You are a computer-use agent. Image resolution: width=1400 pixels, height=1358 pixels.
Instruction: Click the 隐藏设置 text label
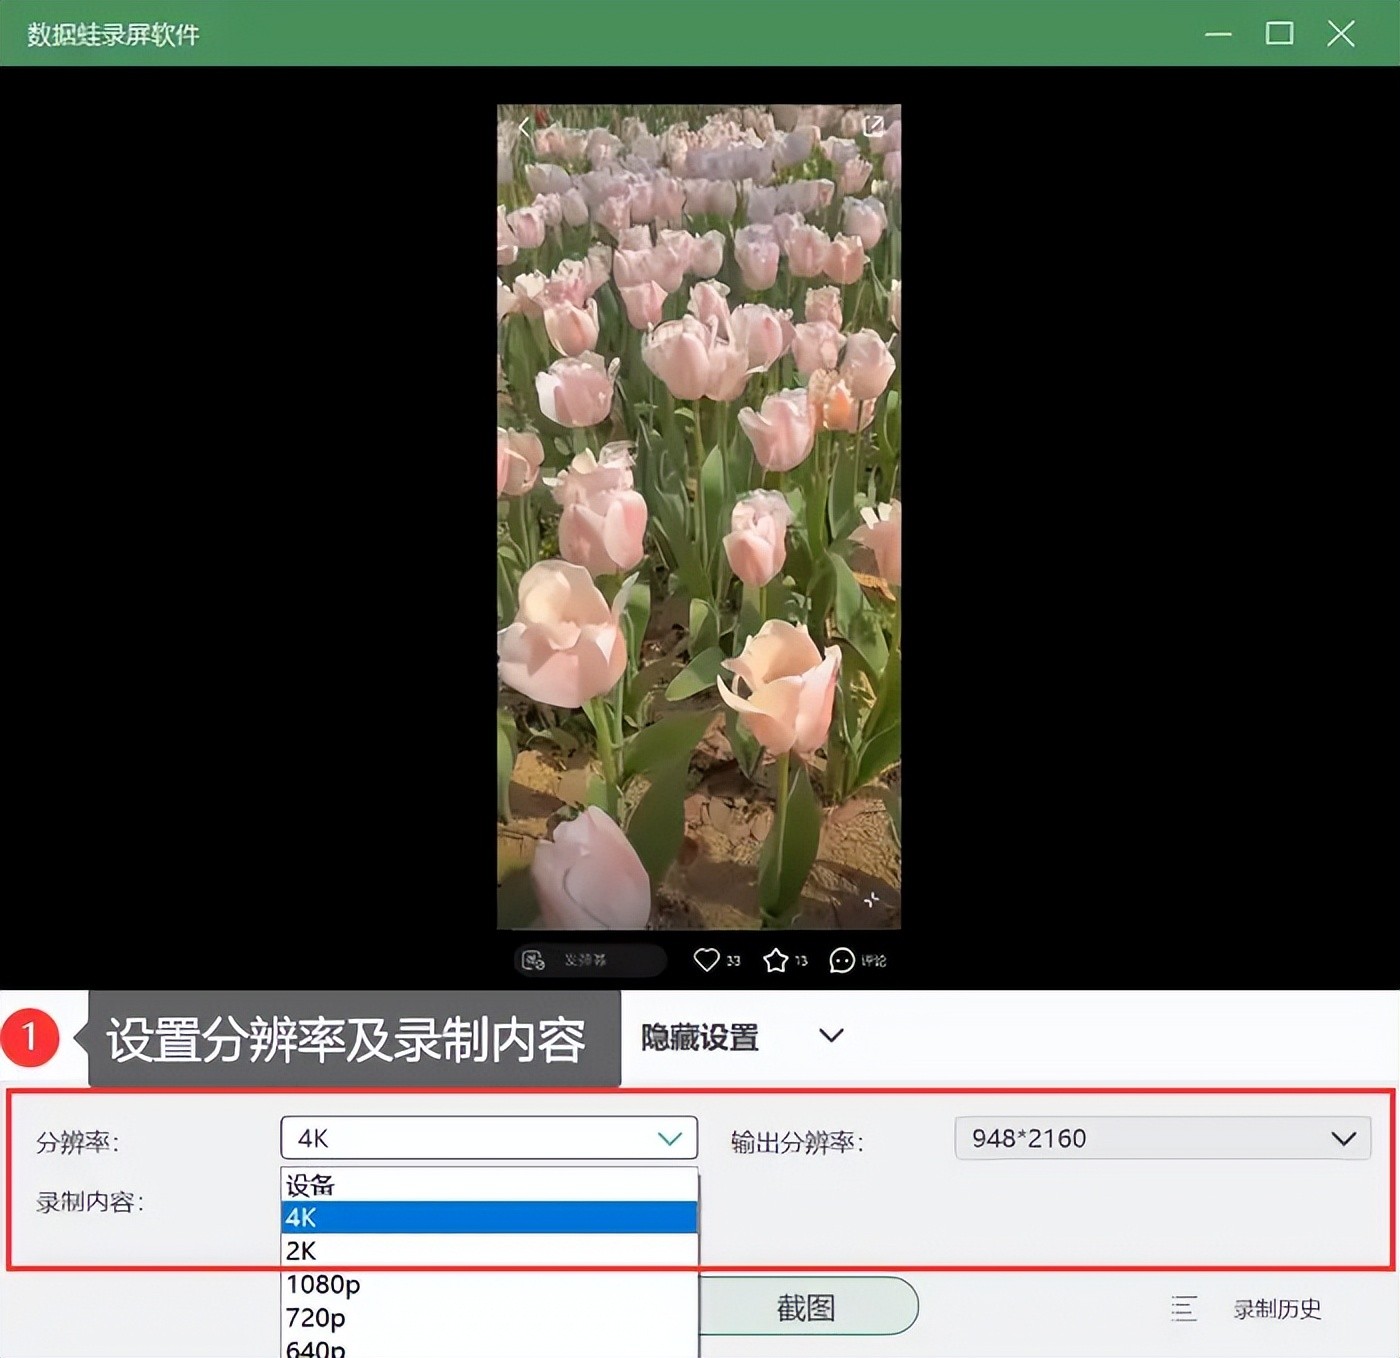699,1038
